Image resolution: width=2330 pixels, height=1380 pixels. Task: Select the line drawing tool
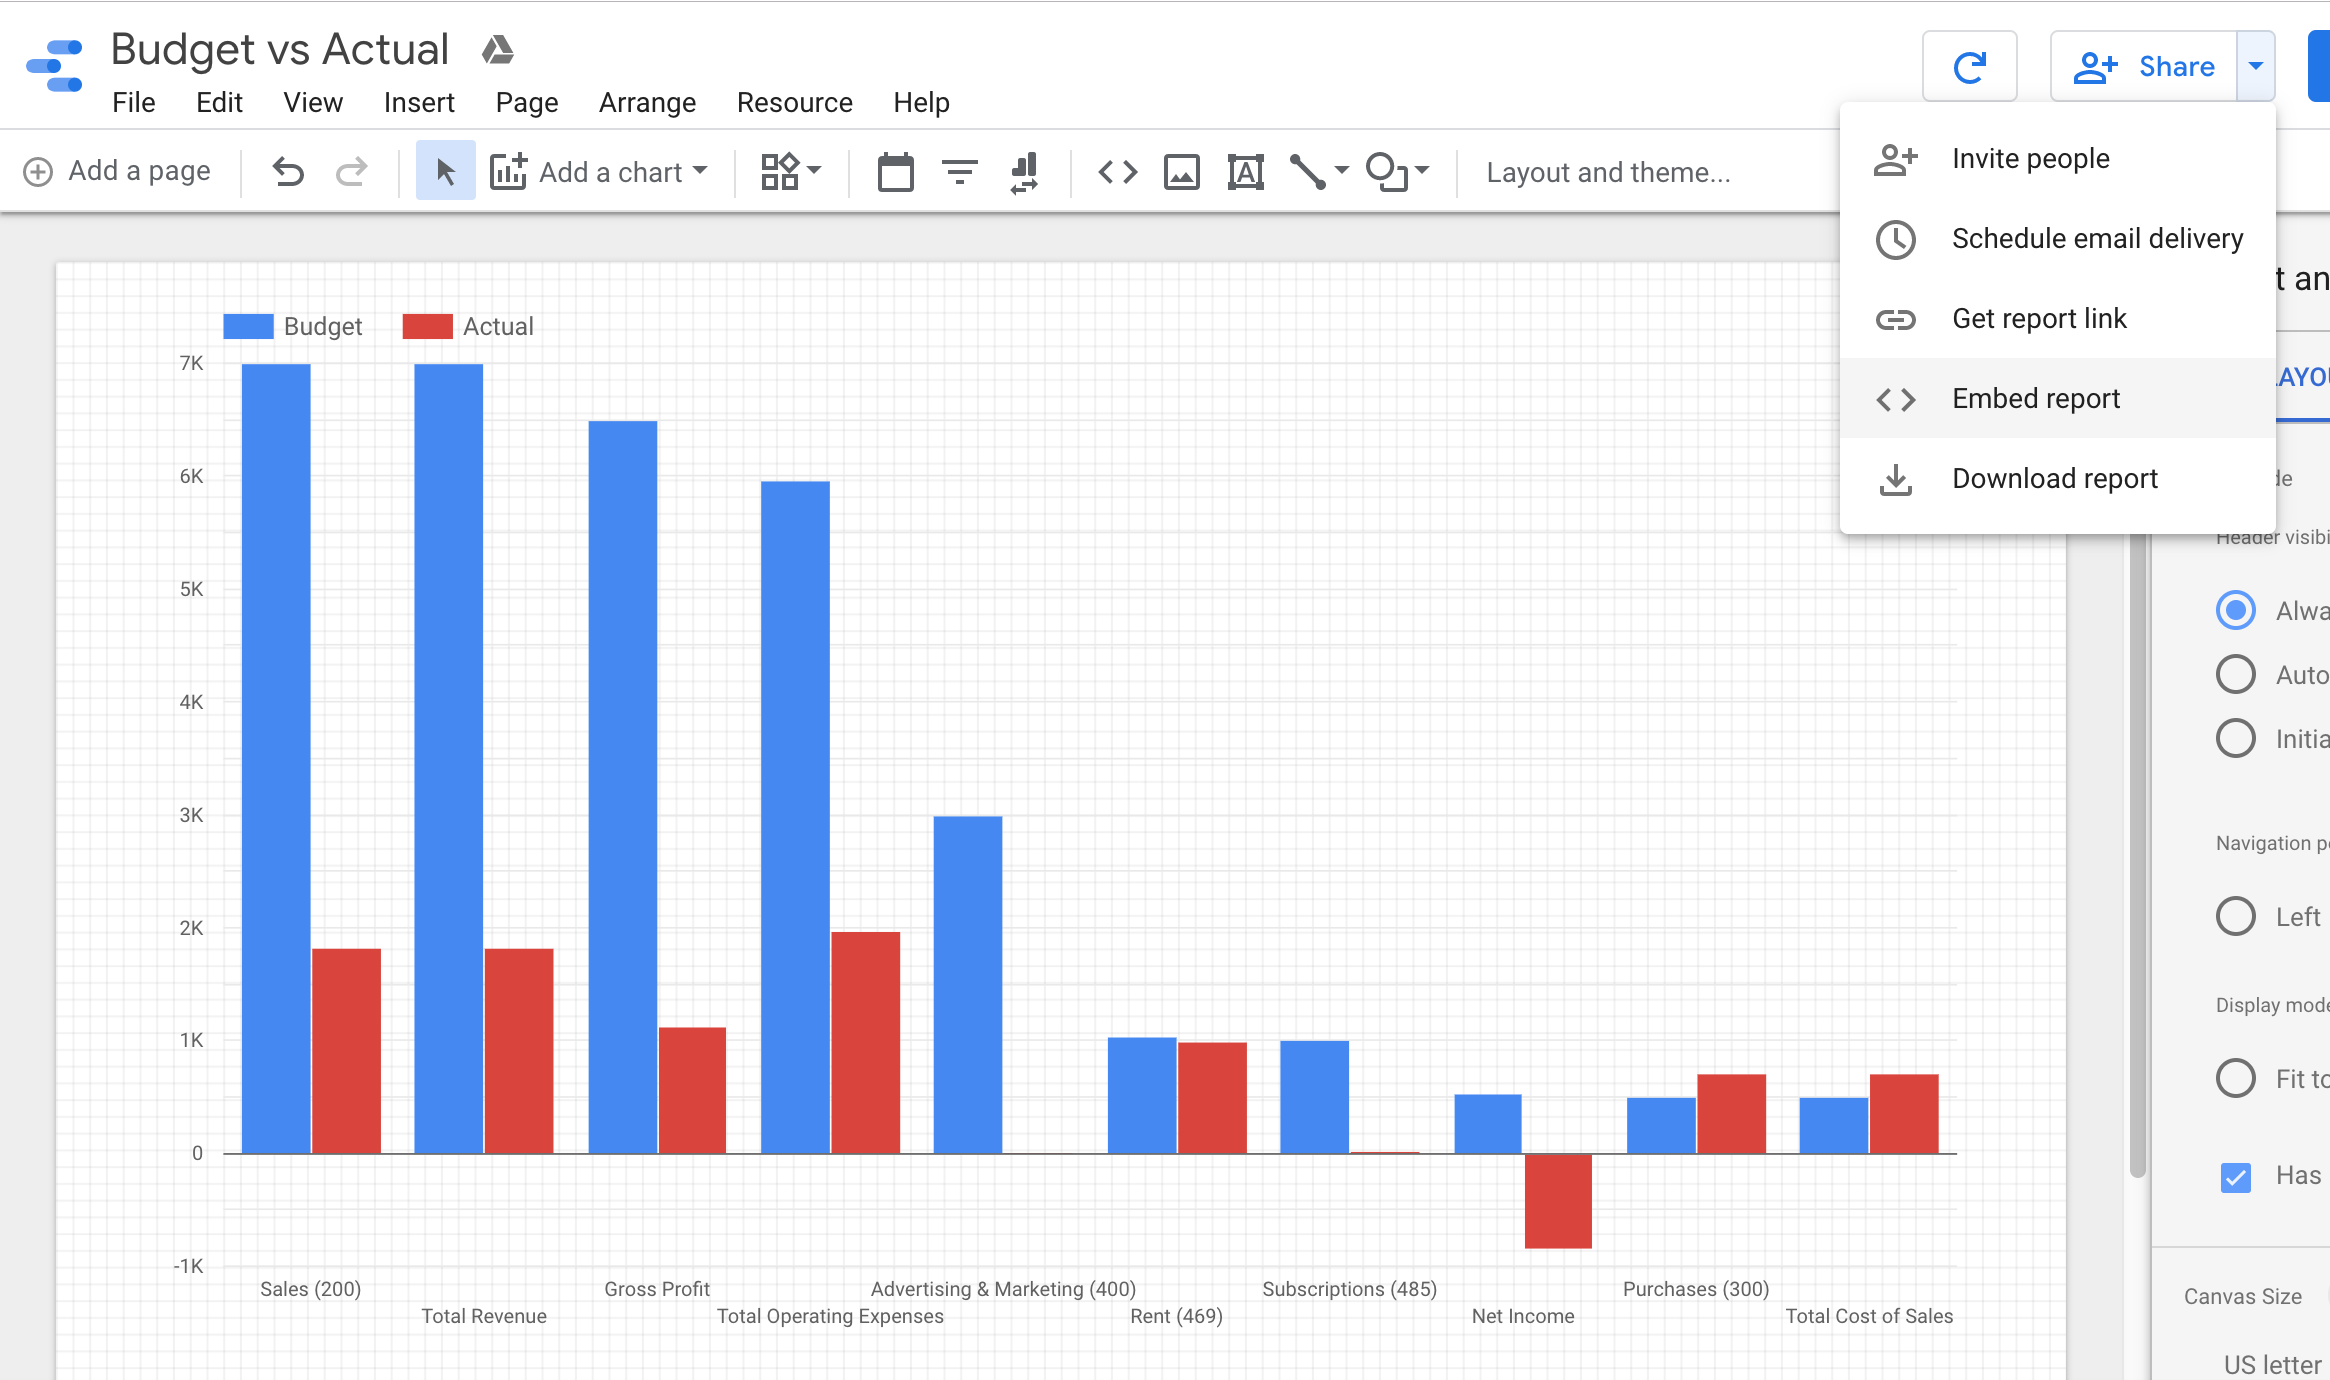[1307, 172]
